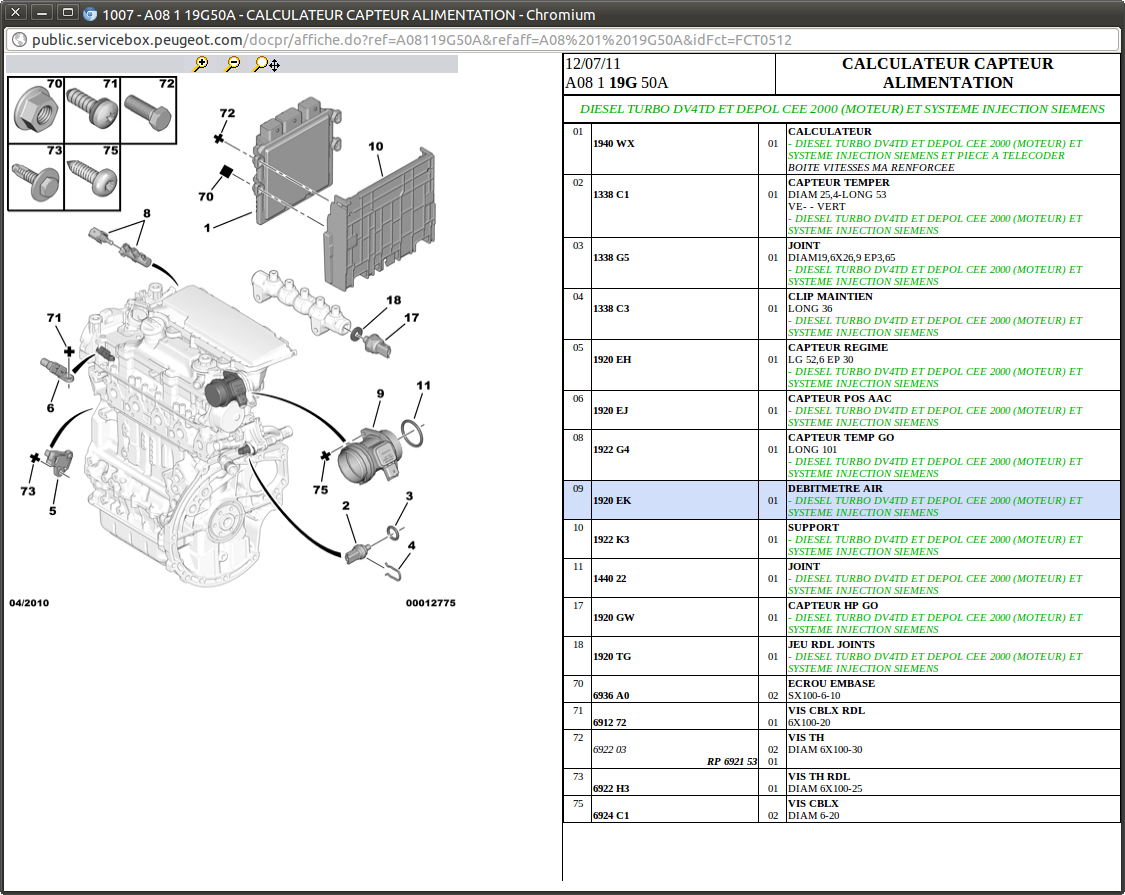1125x895 pixels.
Task: Select the highlighted DEBITMETRE AIR row
Action: [x=842, y=500]
